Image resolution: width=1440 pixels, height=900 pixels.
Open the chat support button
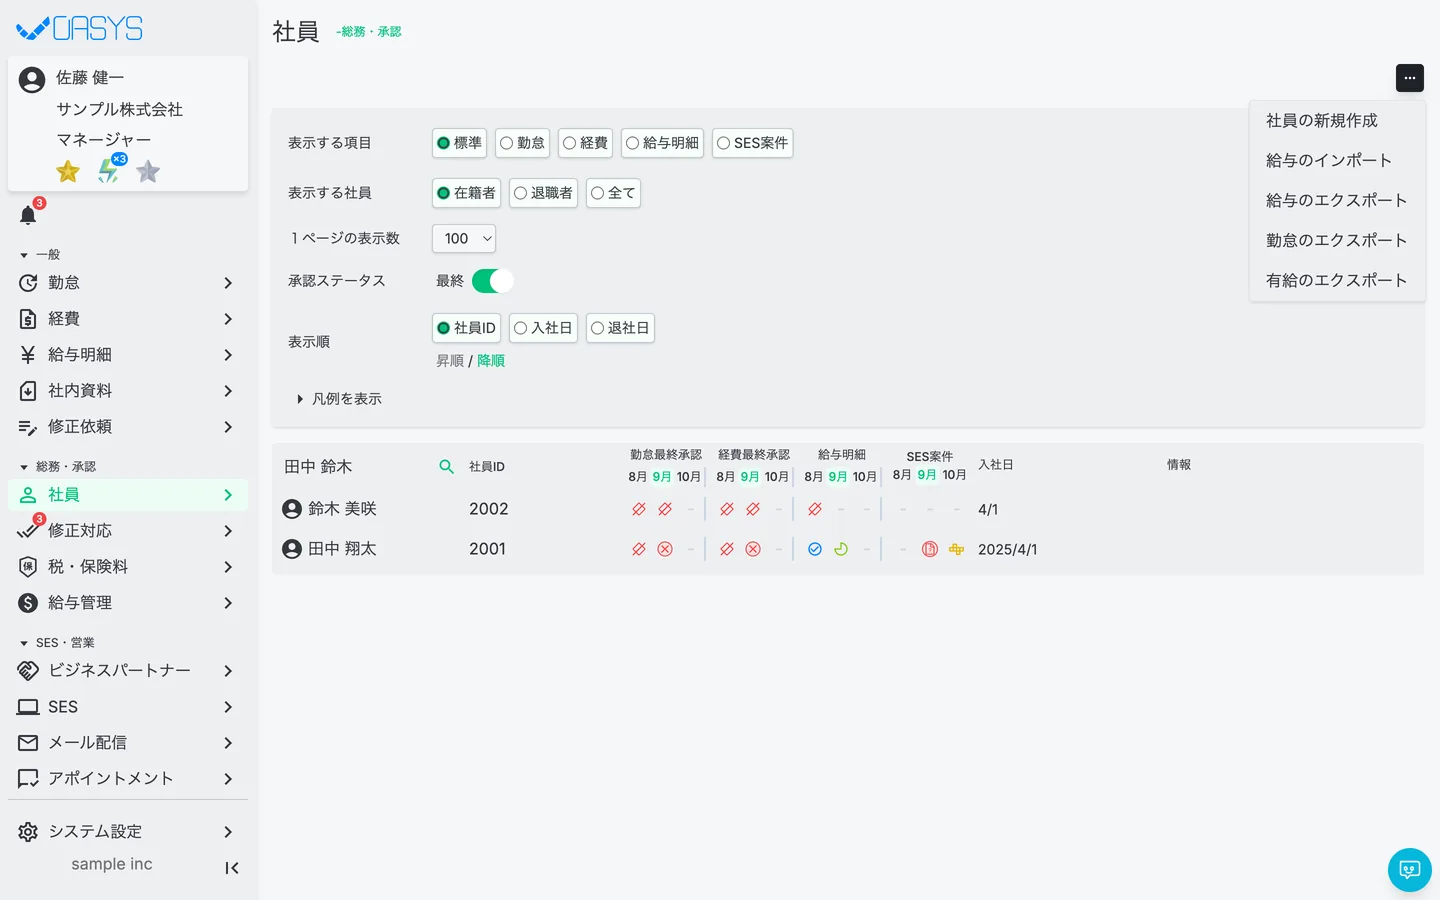[1410, 870]
